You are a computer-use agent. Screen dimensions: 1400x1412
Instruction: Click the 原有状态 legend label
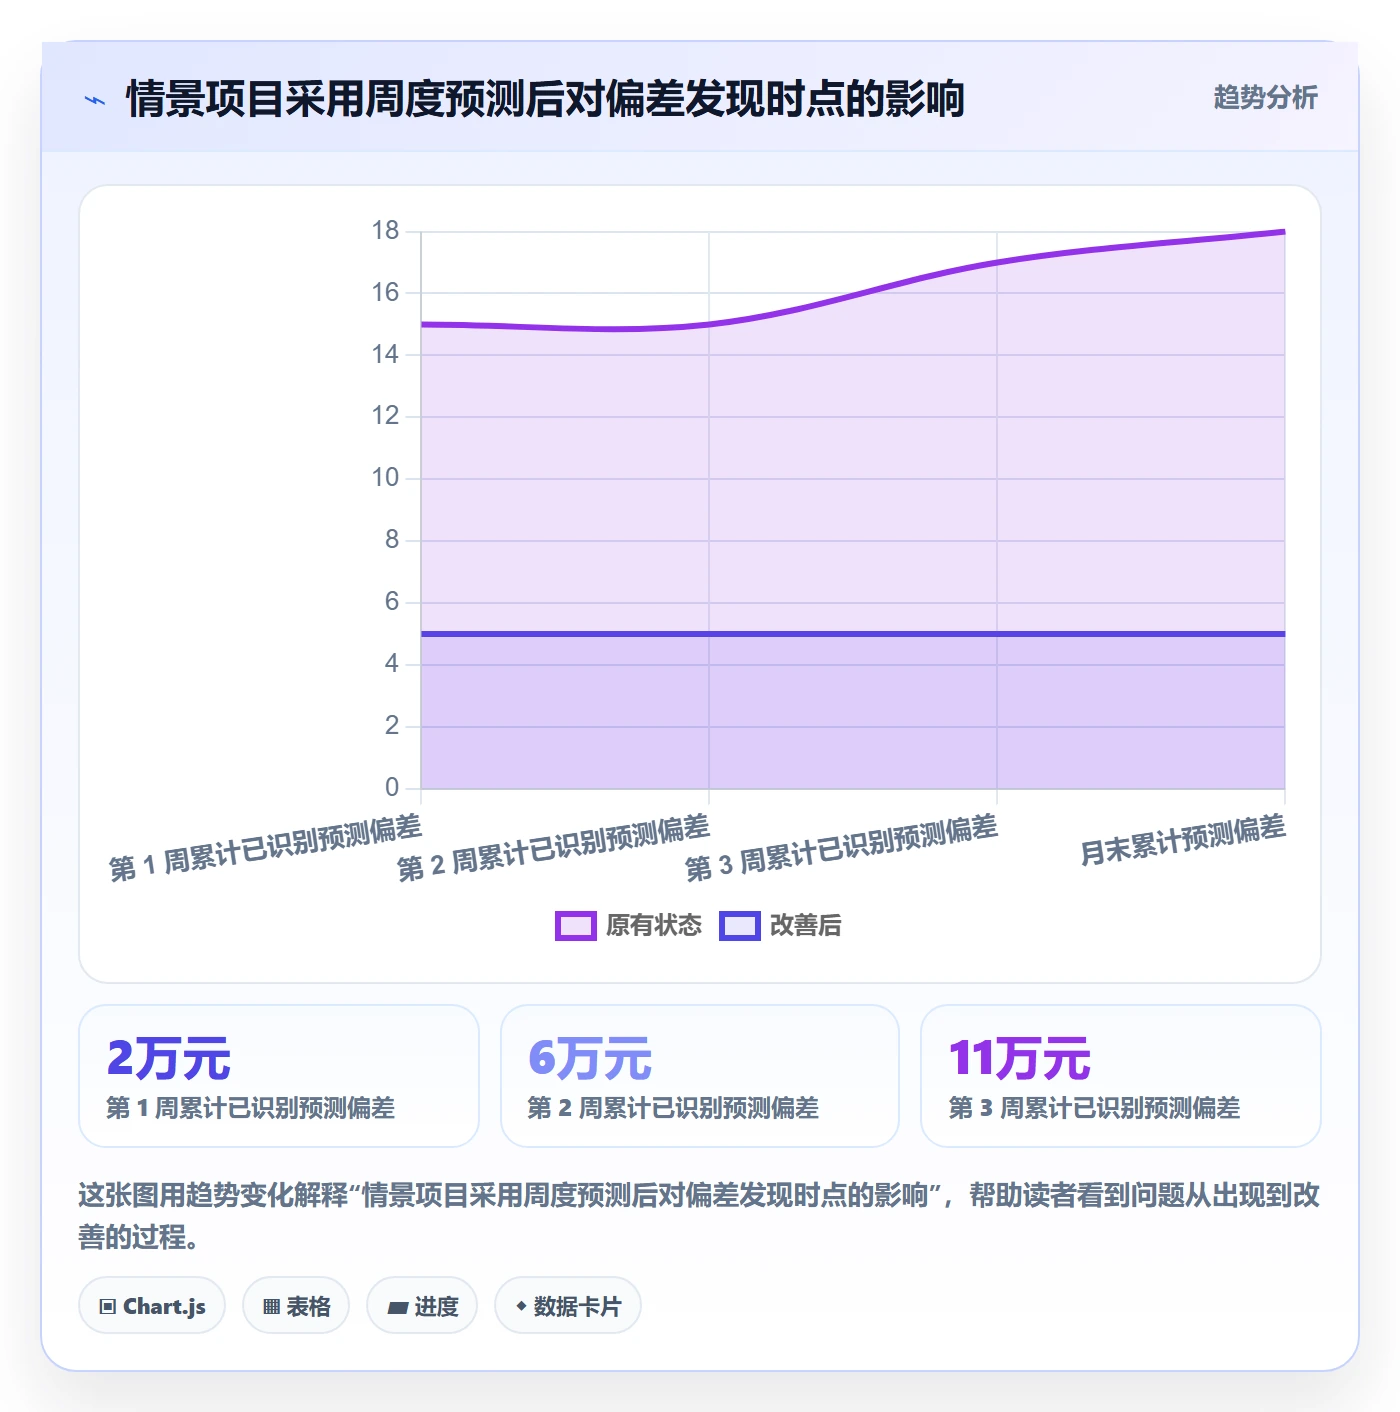pyautogui.click(x=654, y=926)
